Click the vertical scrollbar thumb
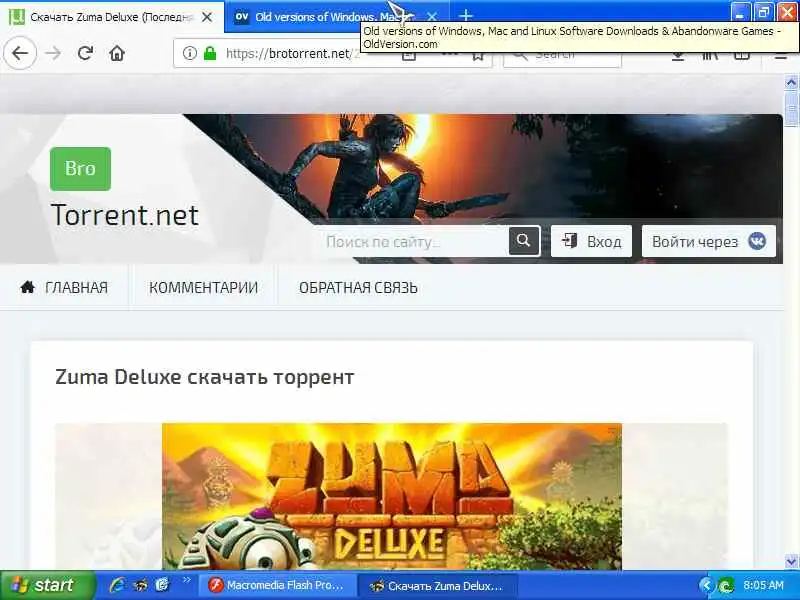Screen dimensions: 800x600 click(x=791, y=107)
